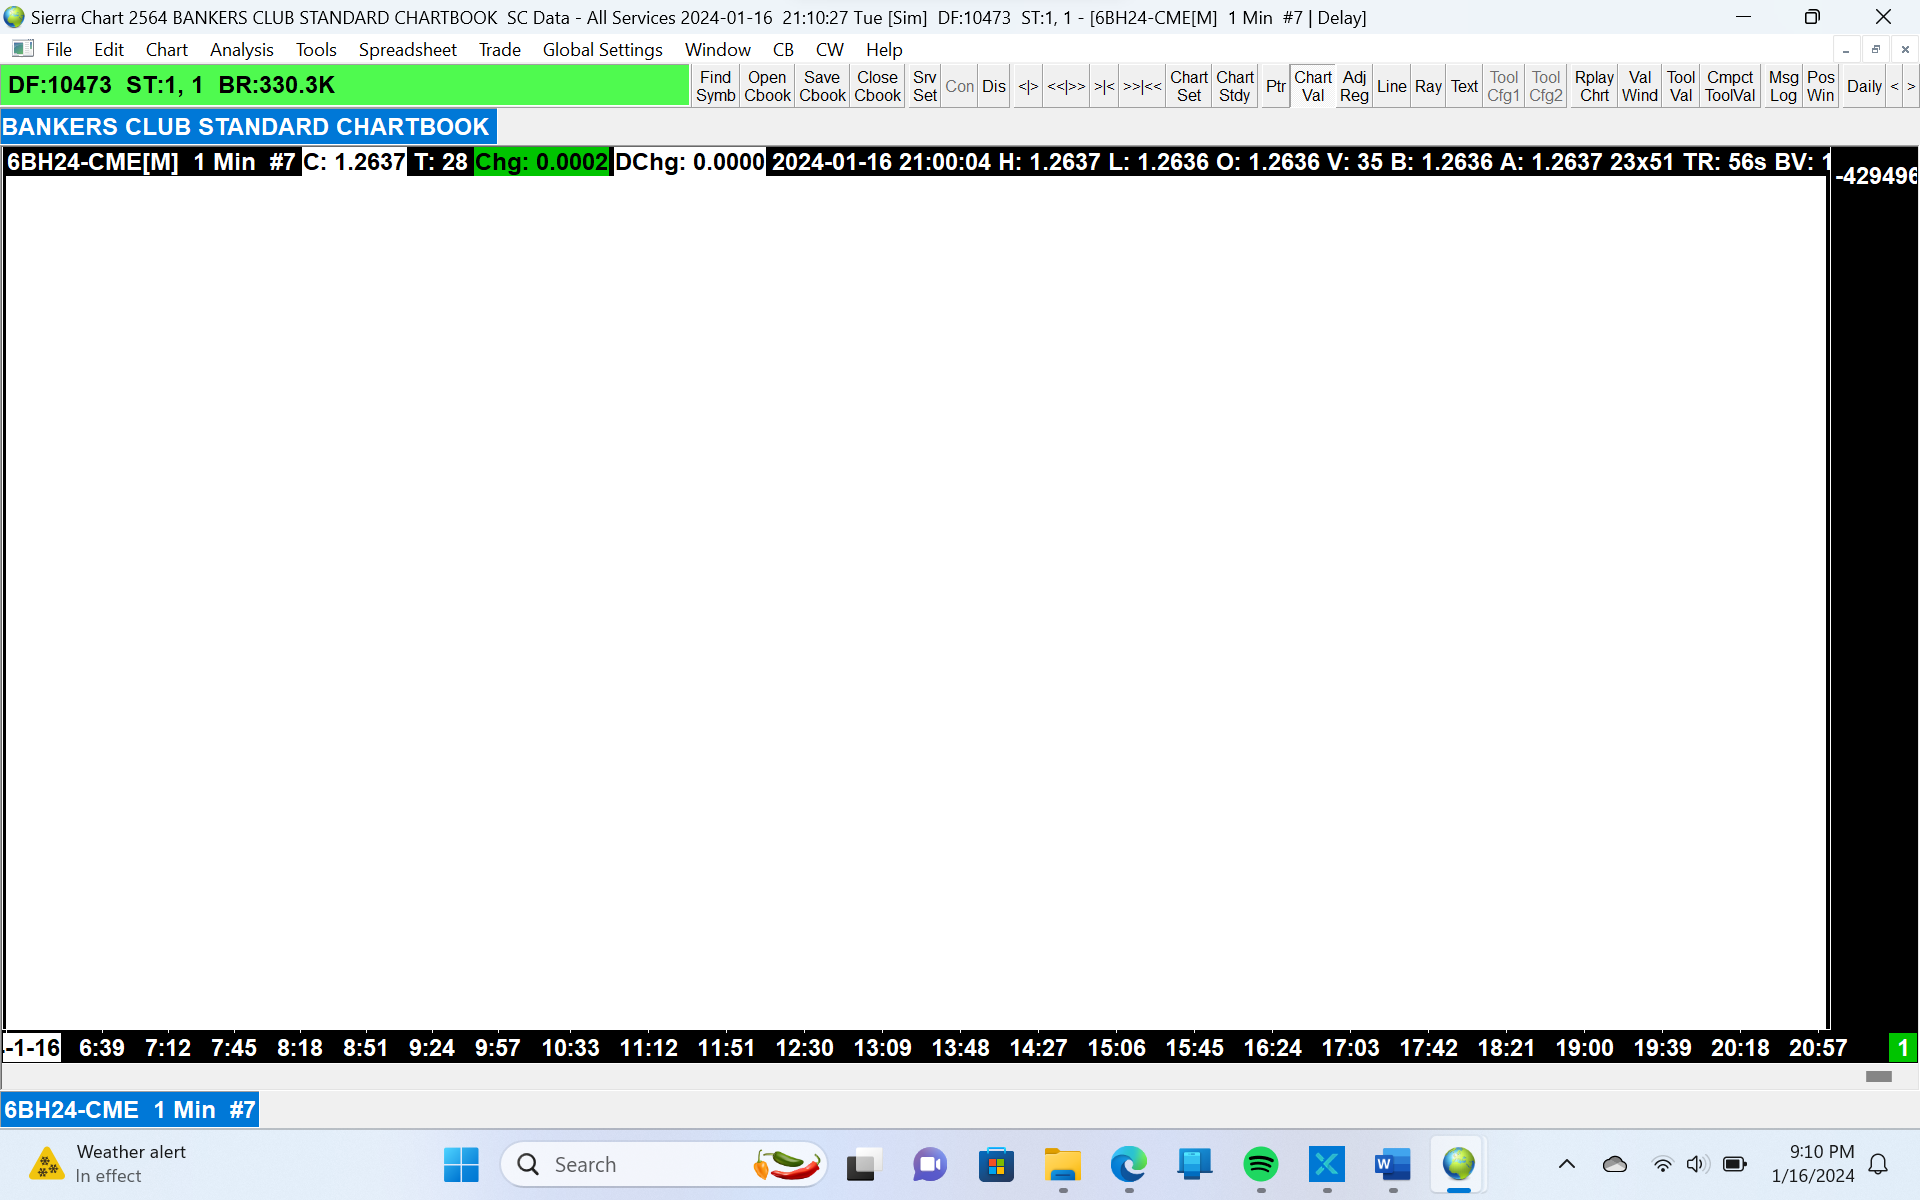This screenshot has width=1920, height=1200.
Task: Open the Analysis menu
Action: pyautogui.click(x=241, y=49)
